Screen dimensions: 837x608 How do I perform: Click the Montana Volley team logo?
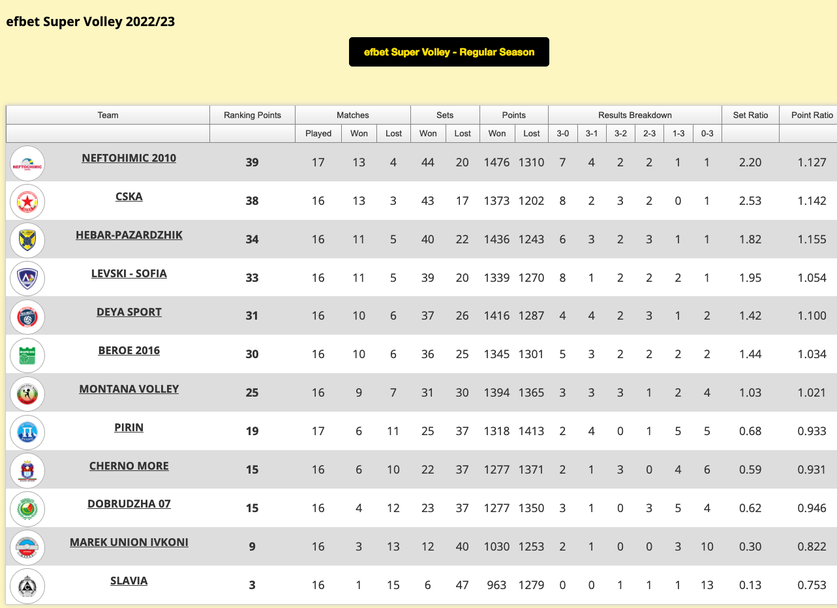click(27, 394)
